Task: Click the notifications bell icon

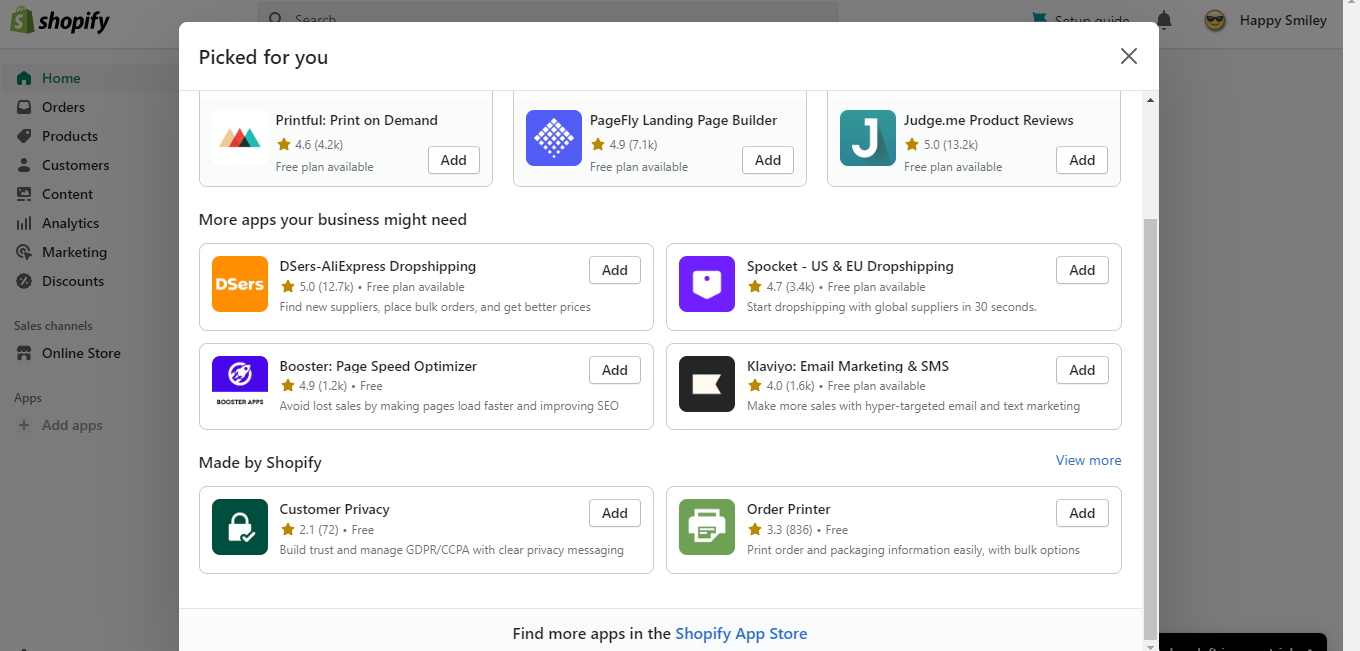Action: (1164, 20)
